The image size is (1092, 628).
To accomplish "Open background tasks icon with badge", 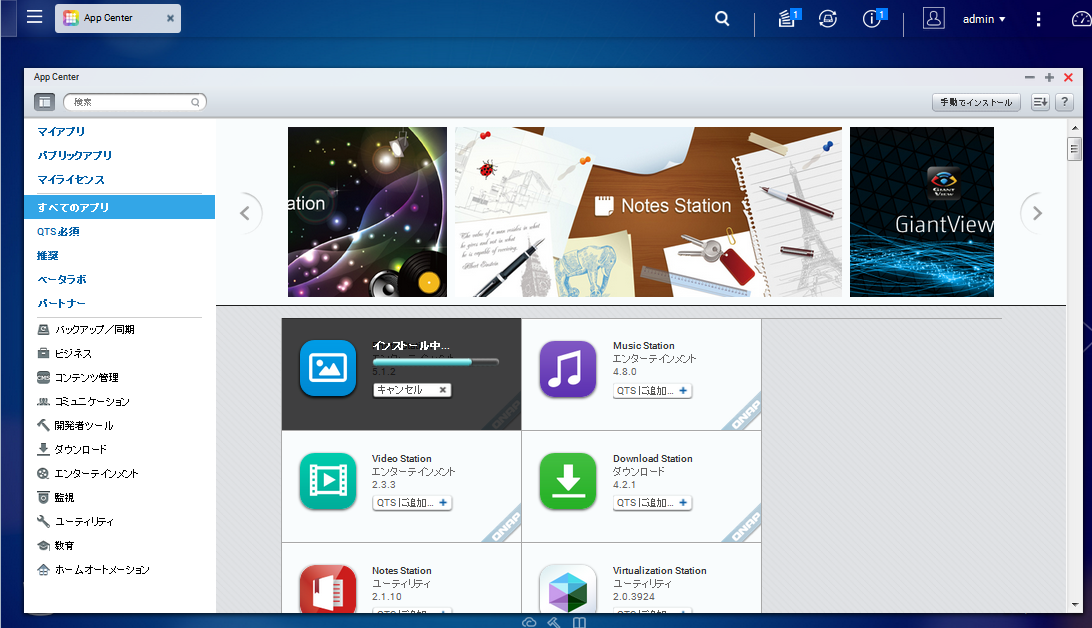I will (x=788, y=18).
